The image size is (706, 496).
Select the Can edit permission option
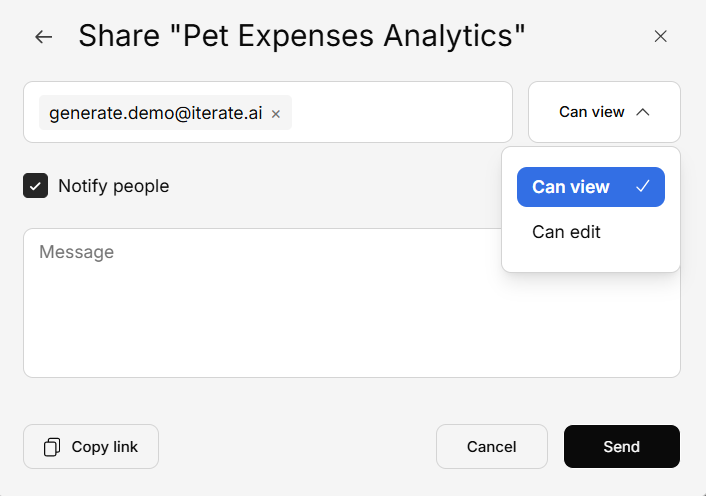pyautogui.click(x=567, y=232)
